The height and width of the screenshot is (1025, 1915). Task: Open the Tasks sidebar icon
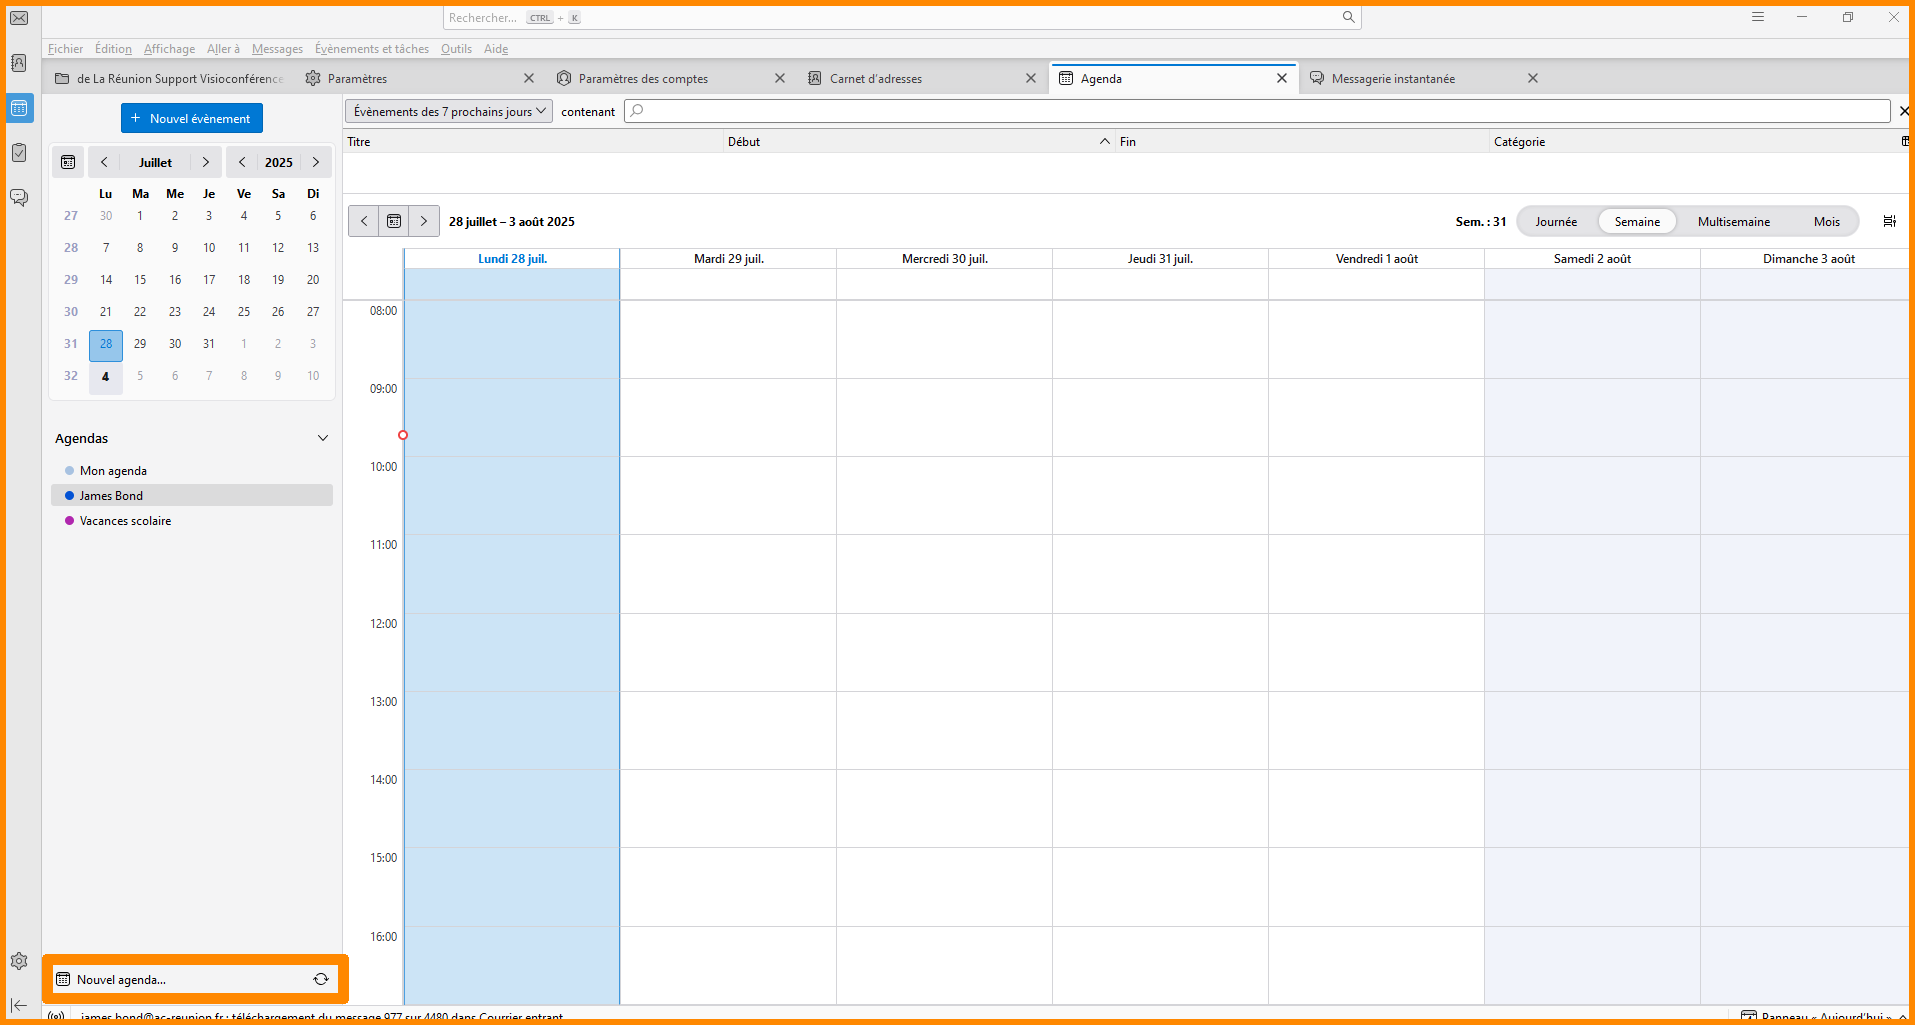click(x=19, y=152)
